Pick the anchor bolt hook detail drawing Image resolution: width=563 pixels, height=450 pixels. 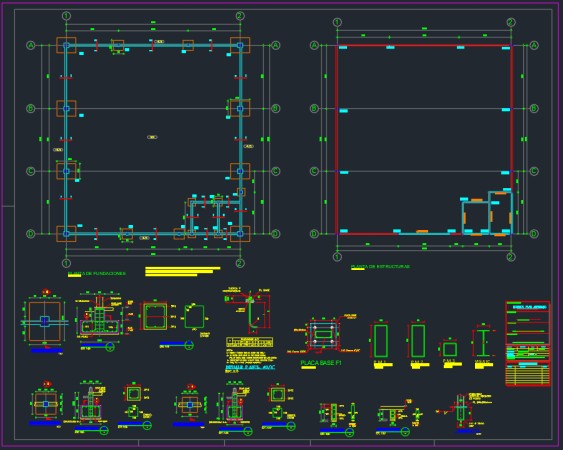point(250,311)
